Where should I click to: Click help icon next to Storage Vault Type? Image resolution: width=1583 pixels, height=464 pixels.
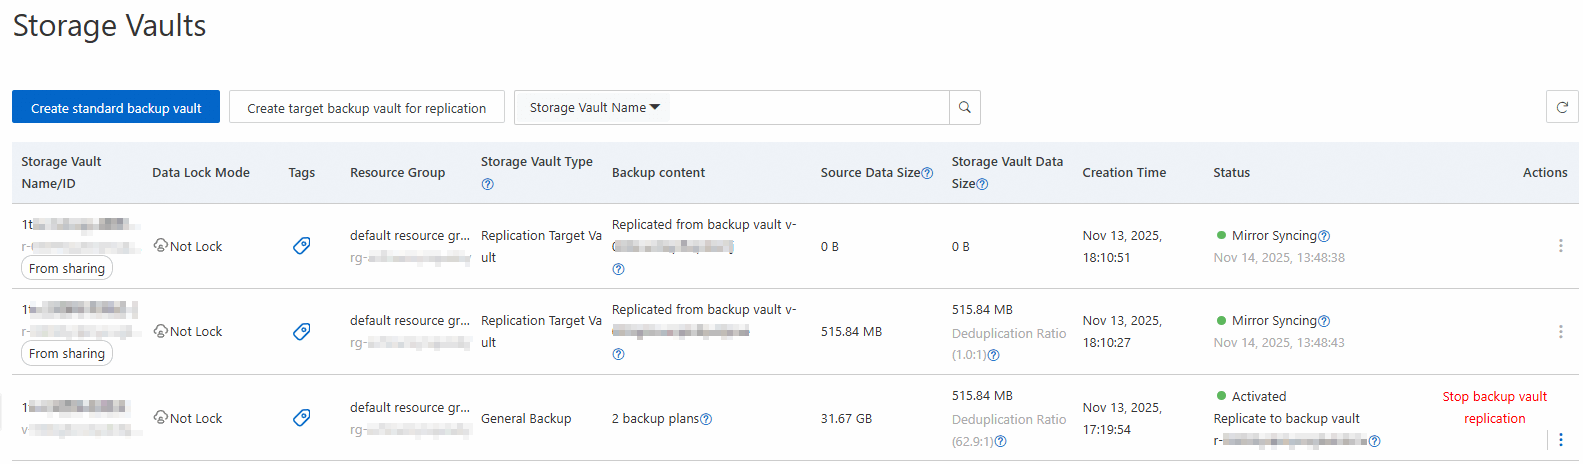(x=487, y=184)
